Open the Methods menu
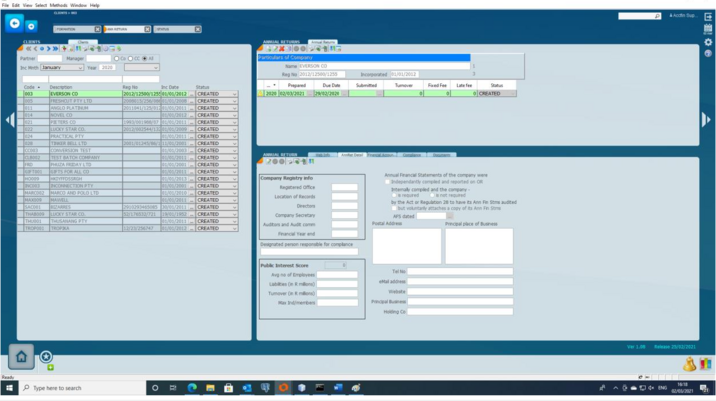Image resolution: width=716 pixels, height=401 pixels. (x=59, y=5)
